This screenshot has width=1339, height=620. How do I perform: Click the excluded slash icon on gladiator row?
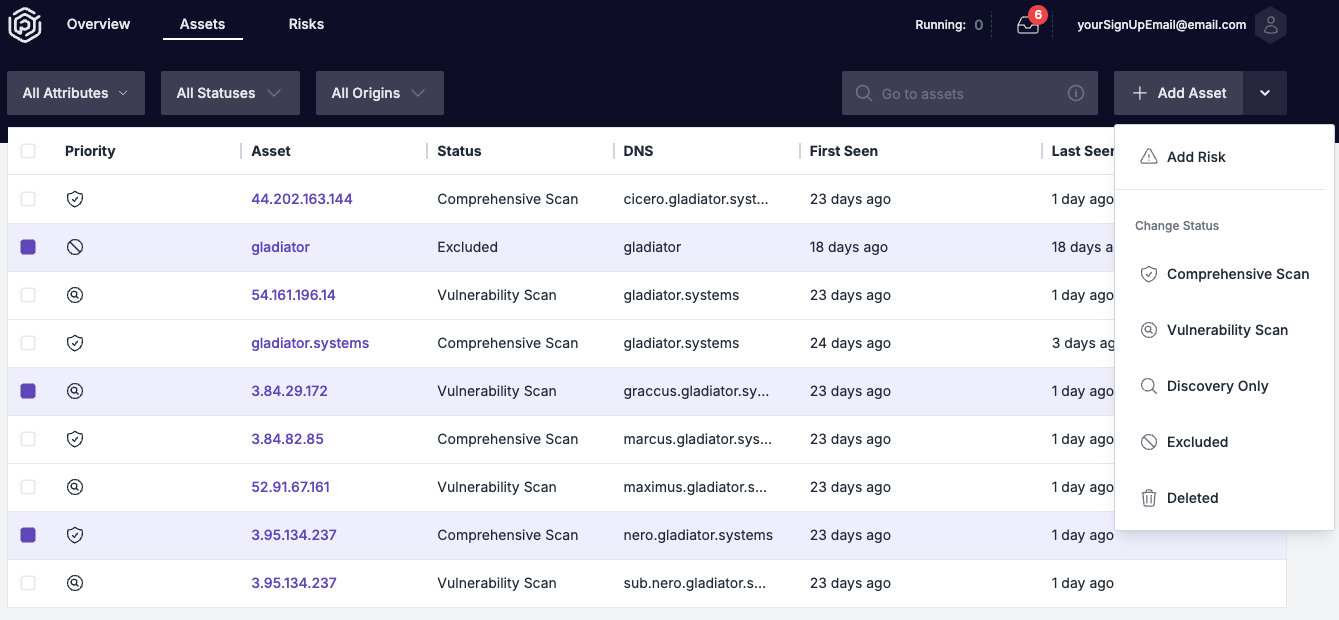(x=74, y=247)
